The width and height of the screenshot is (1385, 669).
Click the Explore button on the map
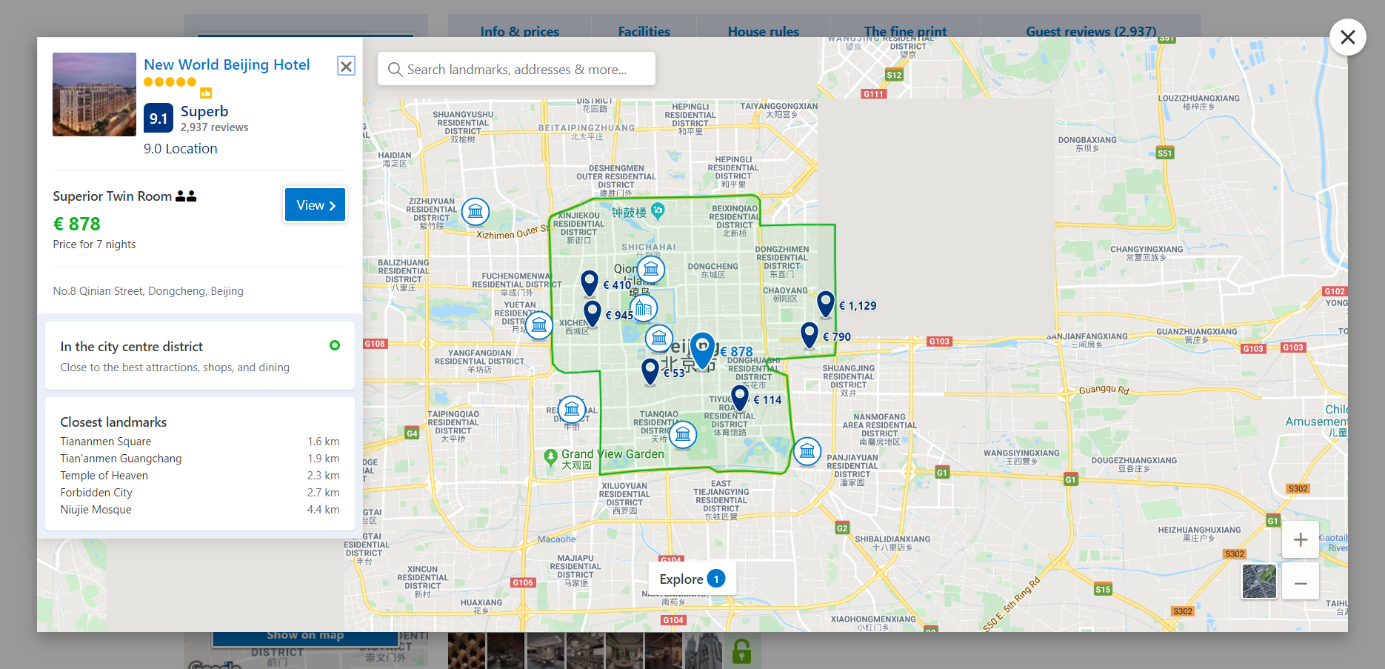pos(692,578)
